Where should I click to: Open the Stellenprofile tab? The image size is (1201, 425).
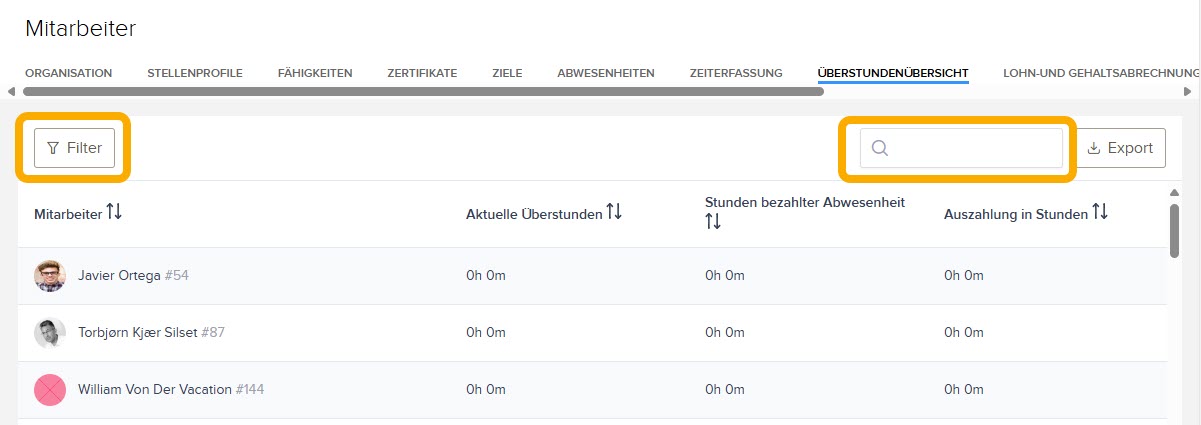pyautogui.click(x=195, y=73)
